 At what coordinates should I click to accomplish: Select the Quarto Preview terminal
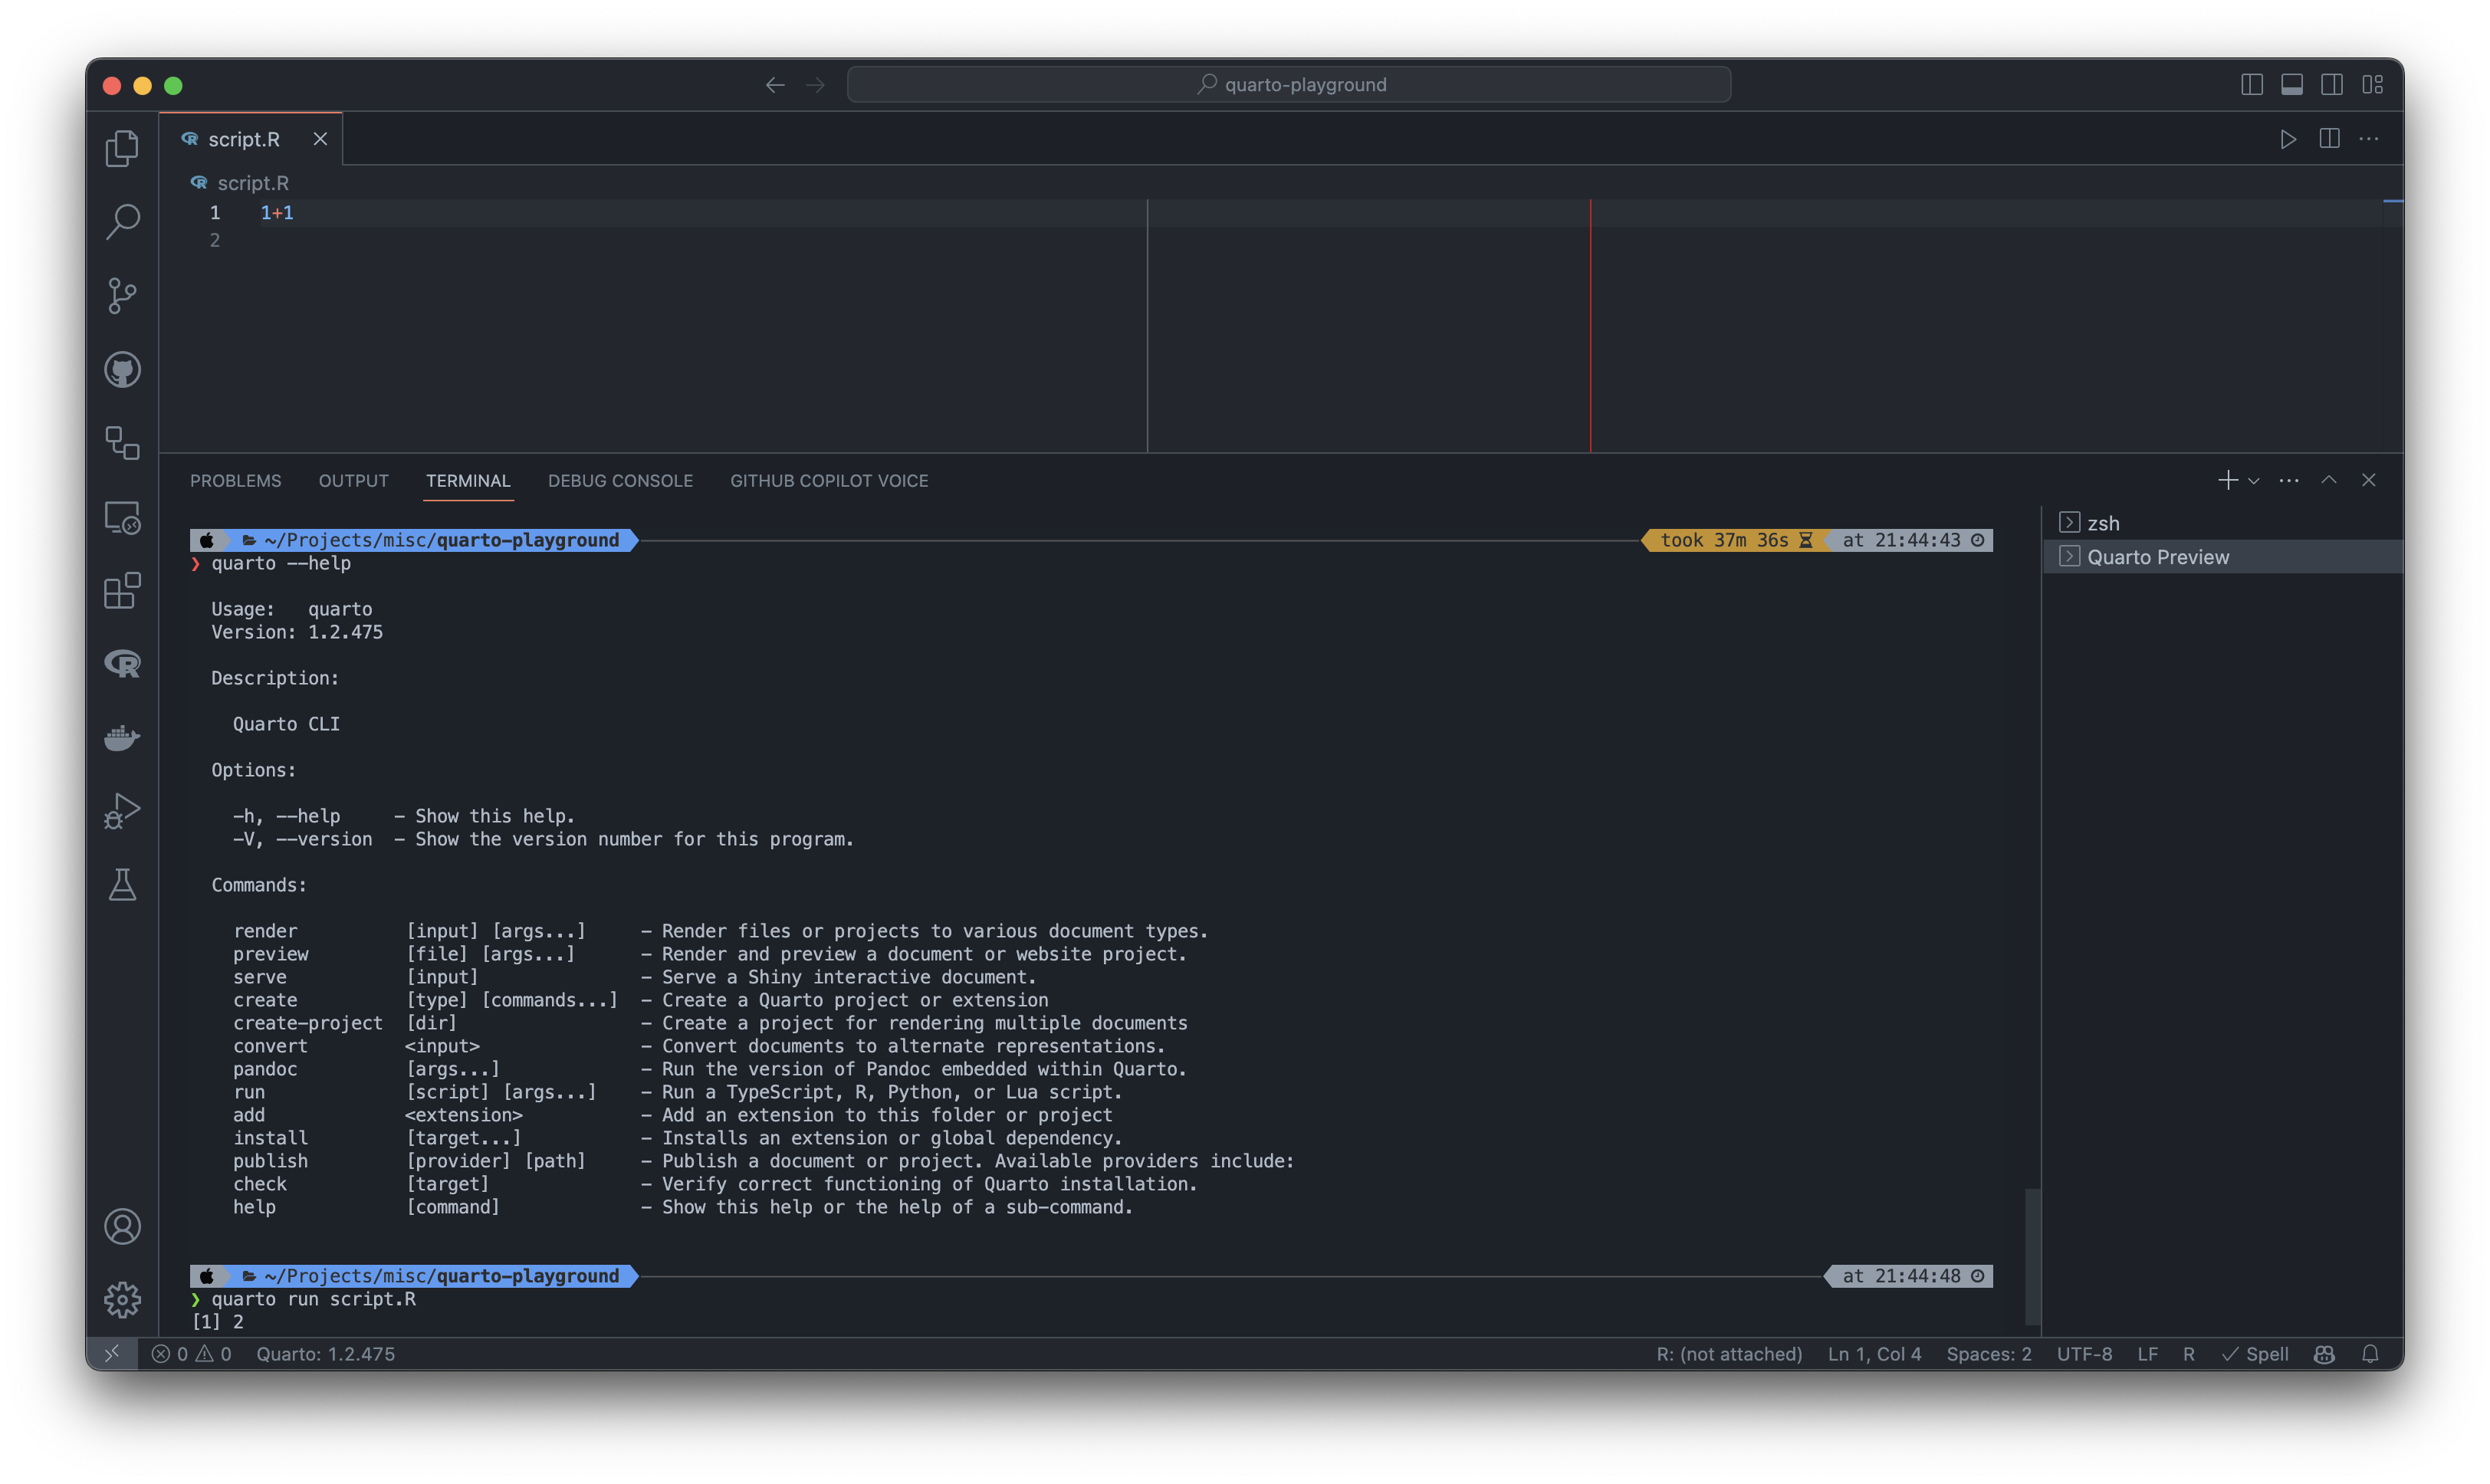click(x=2222, y=557)
